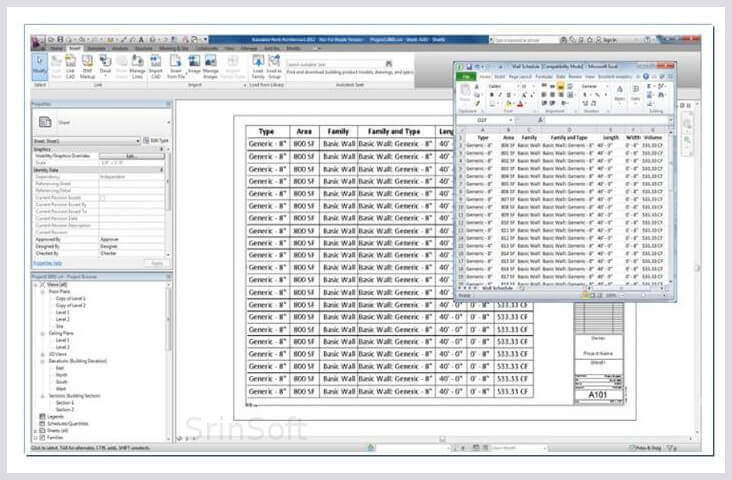Switch to Page Layout tab in Excel
This screenshot has width=732, height=480.
(x=520, y=76)
